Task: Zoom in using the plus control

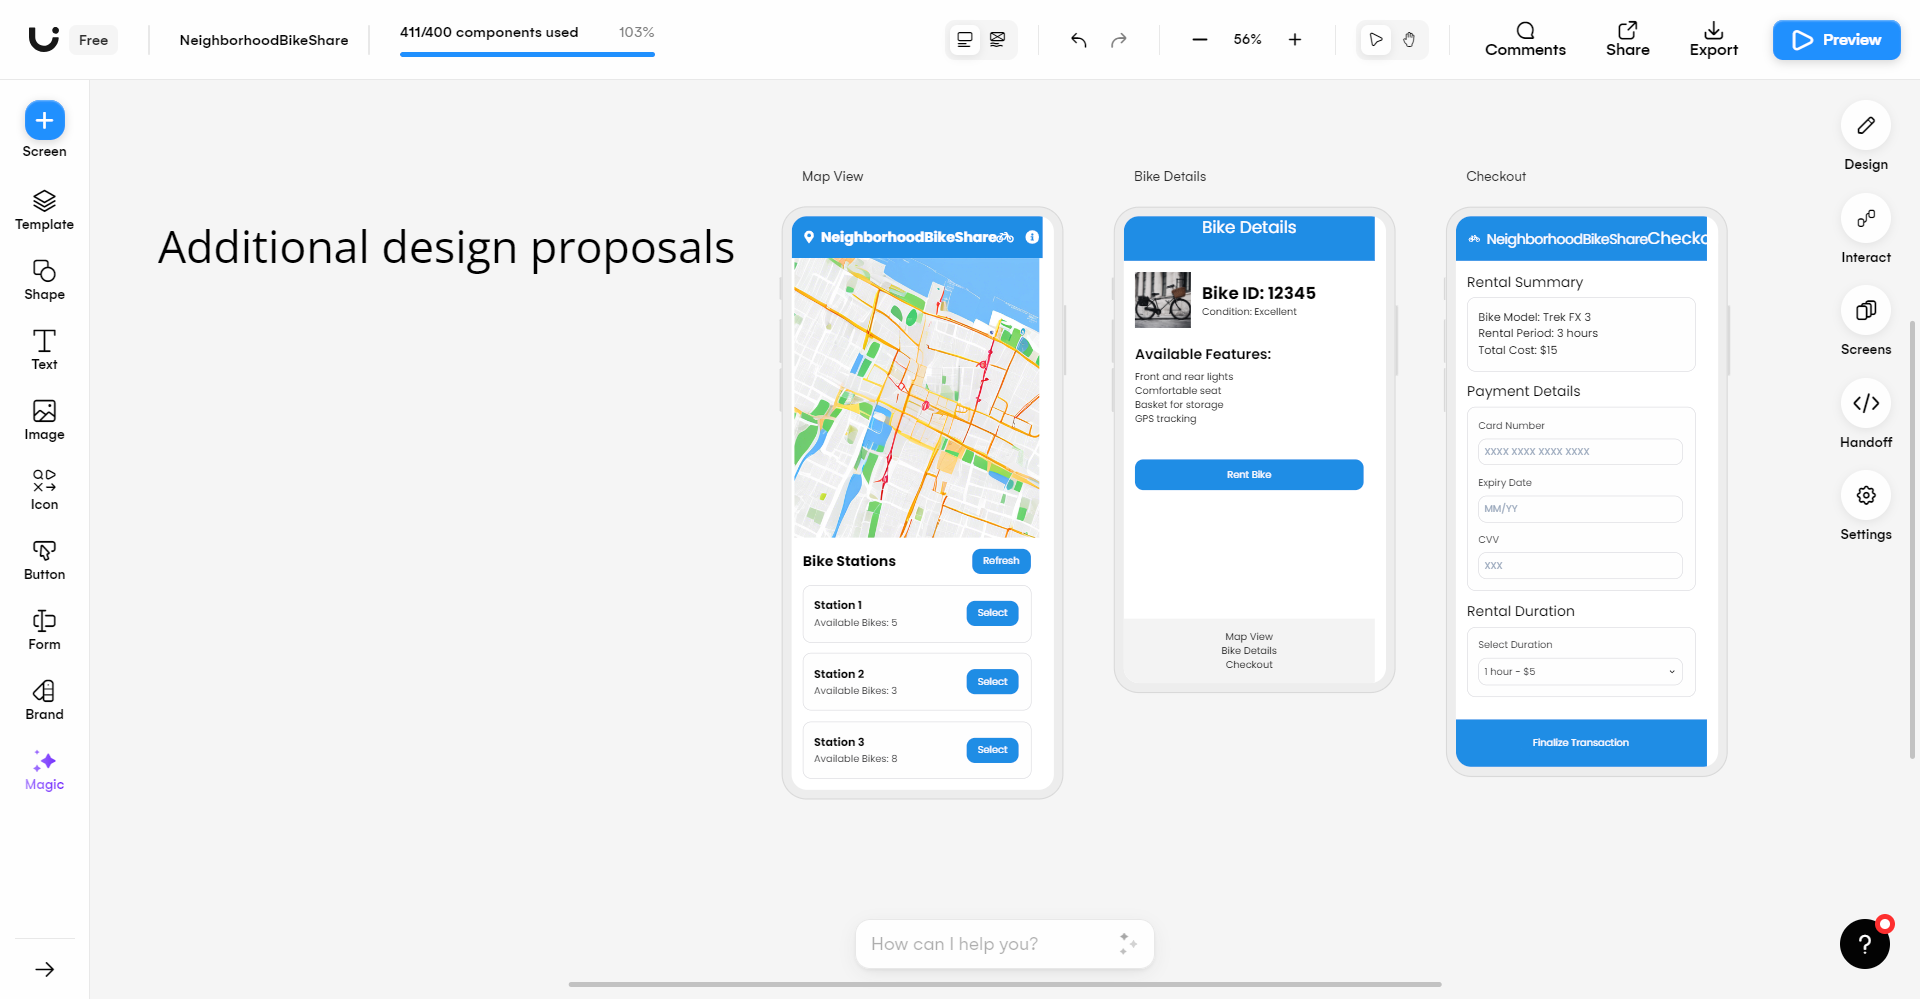Action: point(1294,40)
